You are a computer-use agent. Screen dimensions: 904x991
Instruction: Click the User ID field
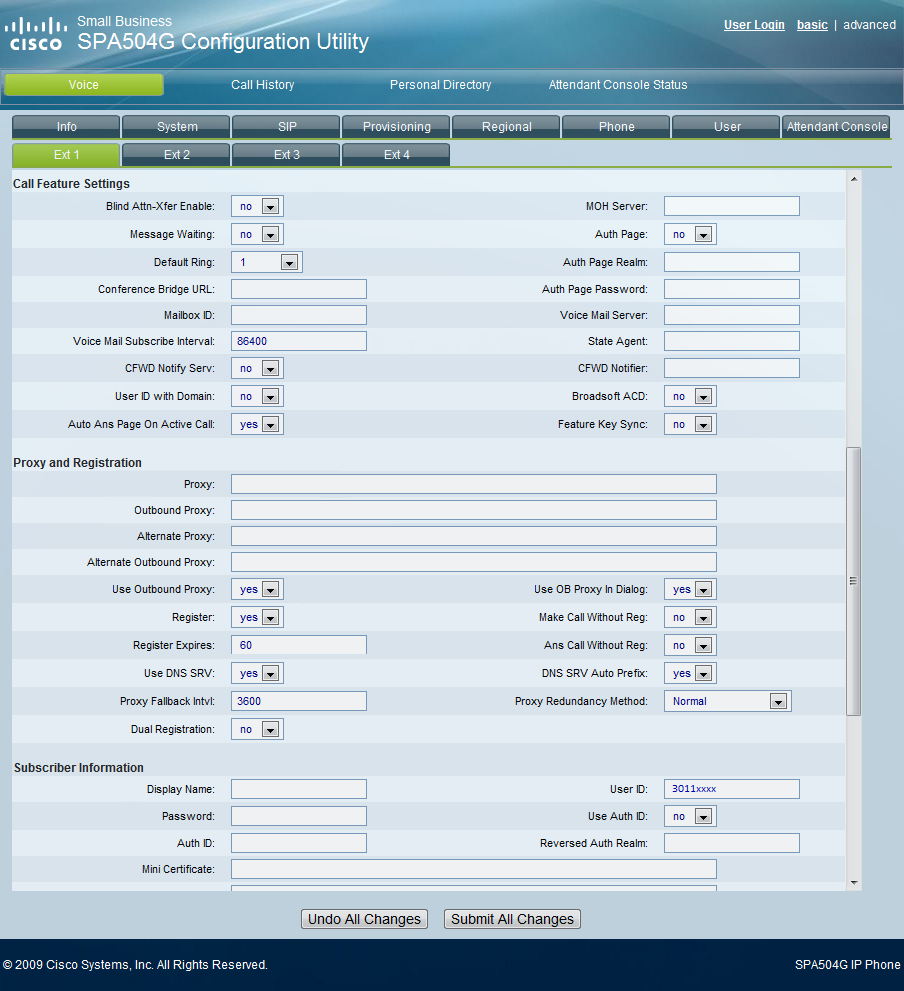[731, 789]
